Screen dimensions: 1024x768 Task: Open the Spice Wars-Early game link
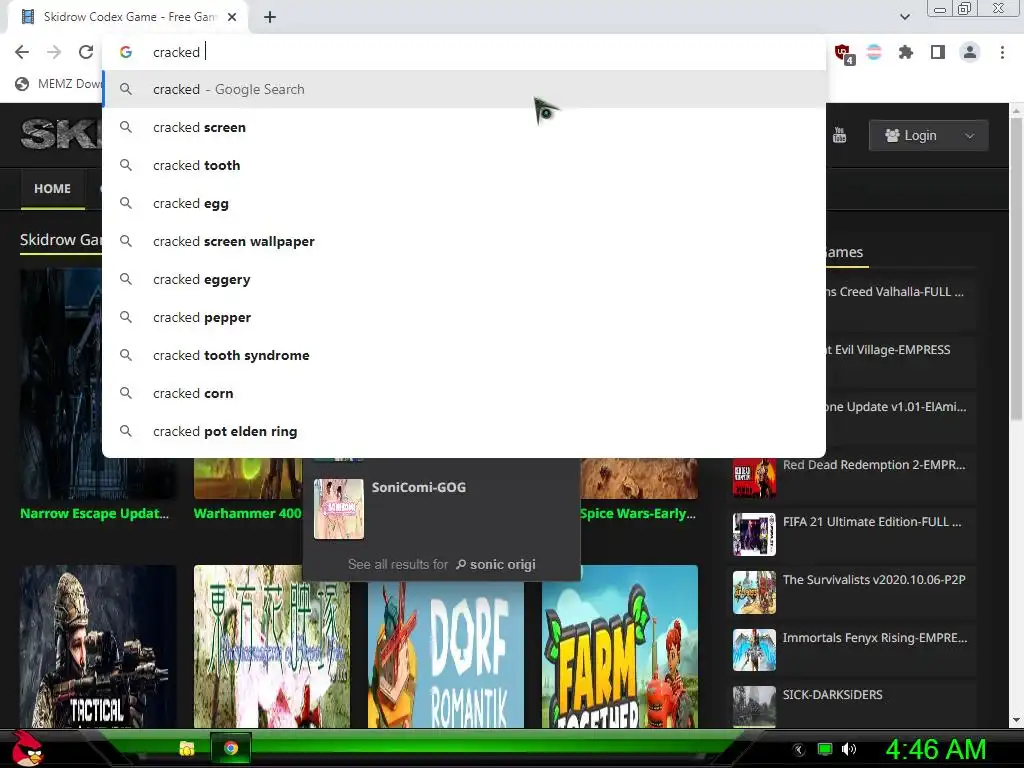[x=638, y=513]
